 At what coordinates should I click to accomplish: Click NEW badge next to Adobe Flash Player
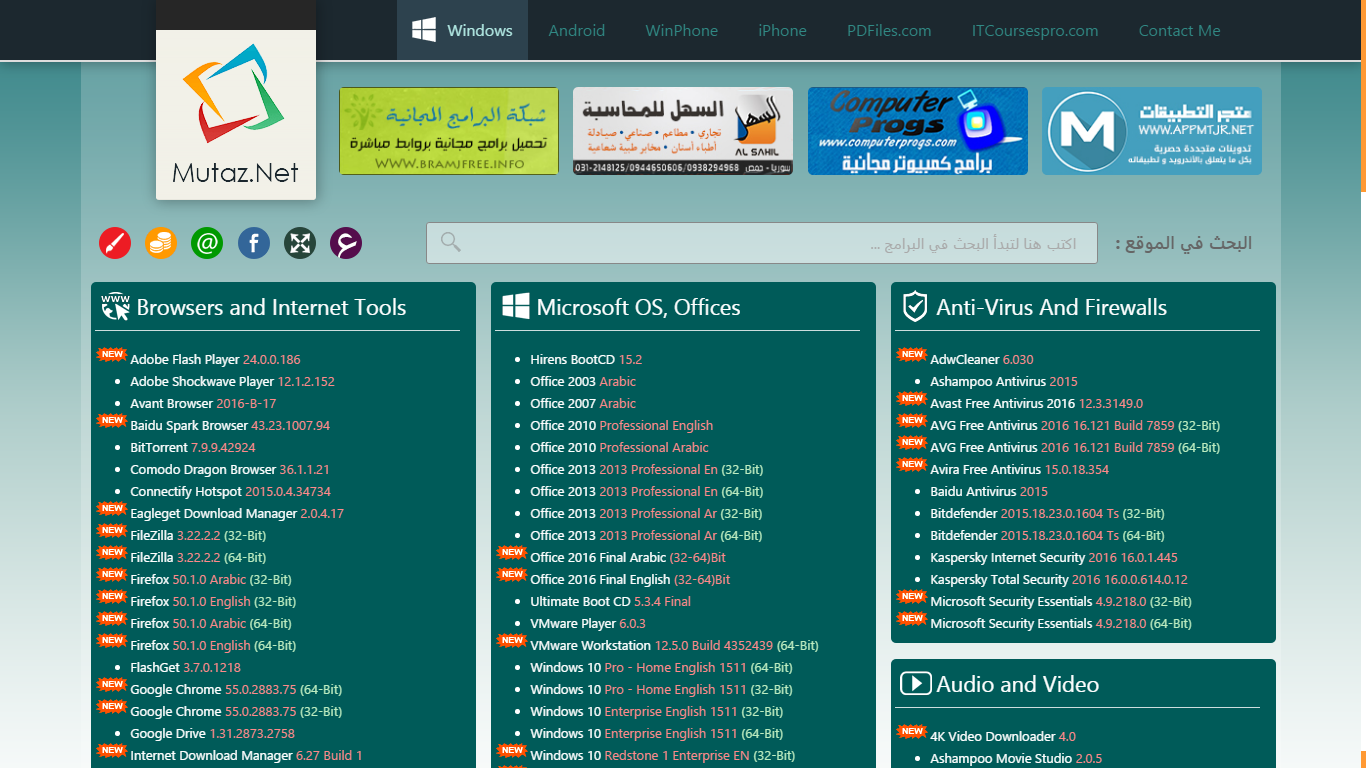coord(111,354)
